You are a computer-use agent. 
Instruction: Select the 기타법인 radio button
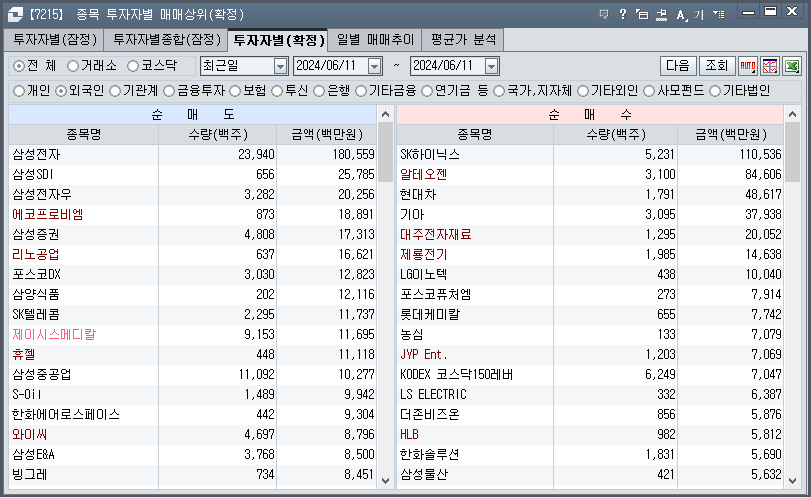click(715, 91)
